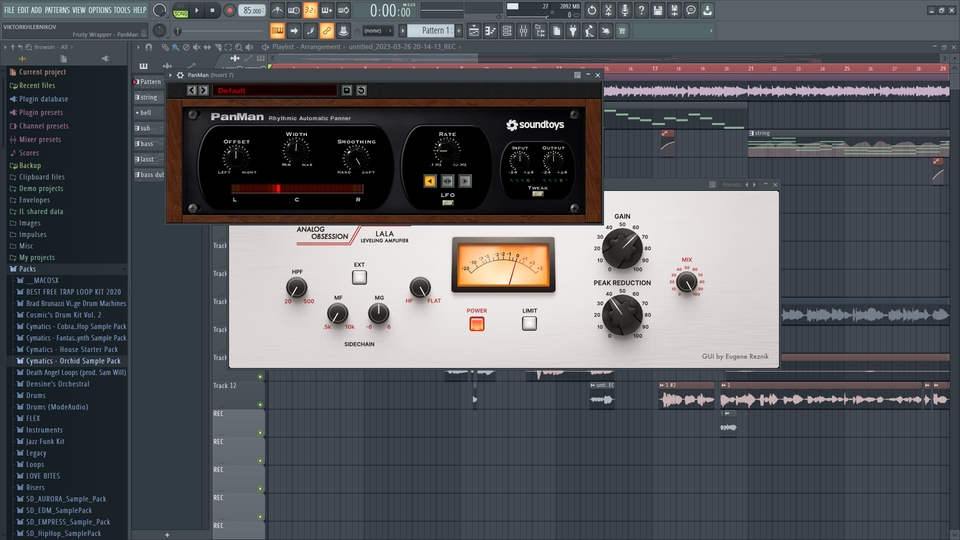Select the playlist mute tool icon
The image size is (960, 540).
click(x=197, y=47)
